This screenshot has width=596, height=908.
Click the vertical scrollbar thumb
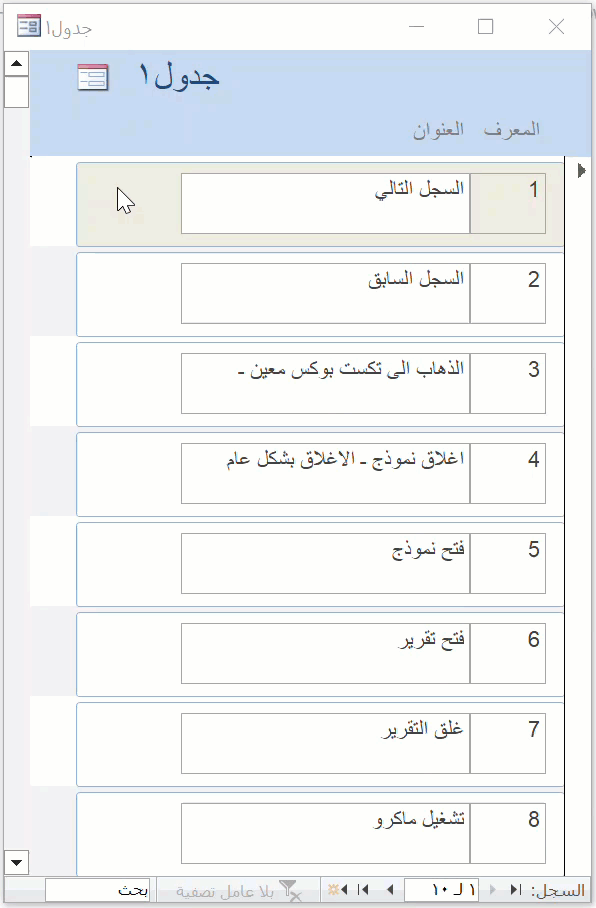click(17, 91)
